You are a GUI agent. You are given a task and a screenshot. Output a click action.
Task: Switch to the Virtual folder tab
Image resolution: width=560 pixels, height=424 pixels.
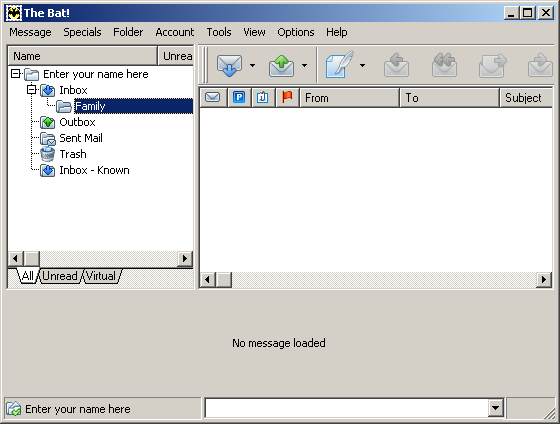(x=101, y=276)
